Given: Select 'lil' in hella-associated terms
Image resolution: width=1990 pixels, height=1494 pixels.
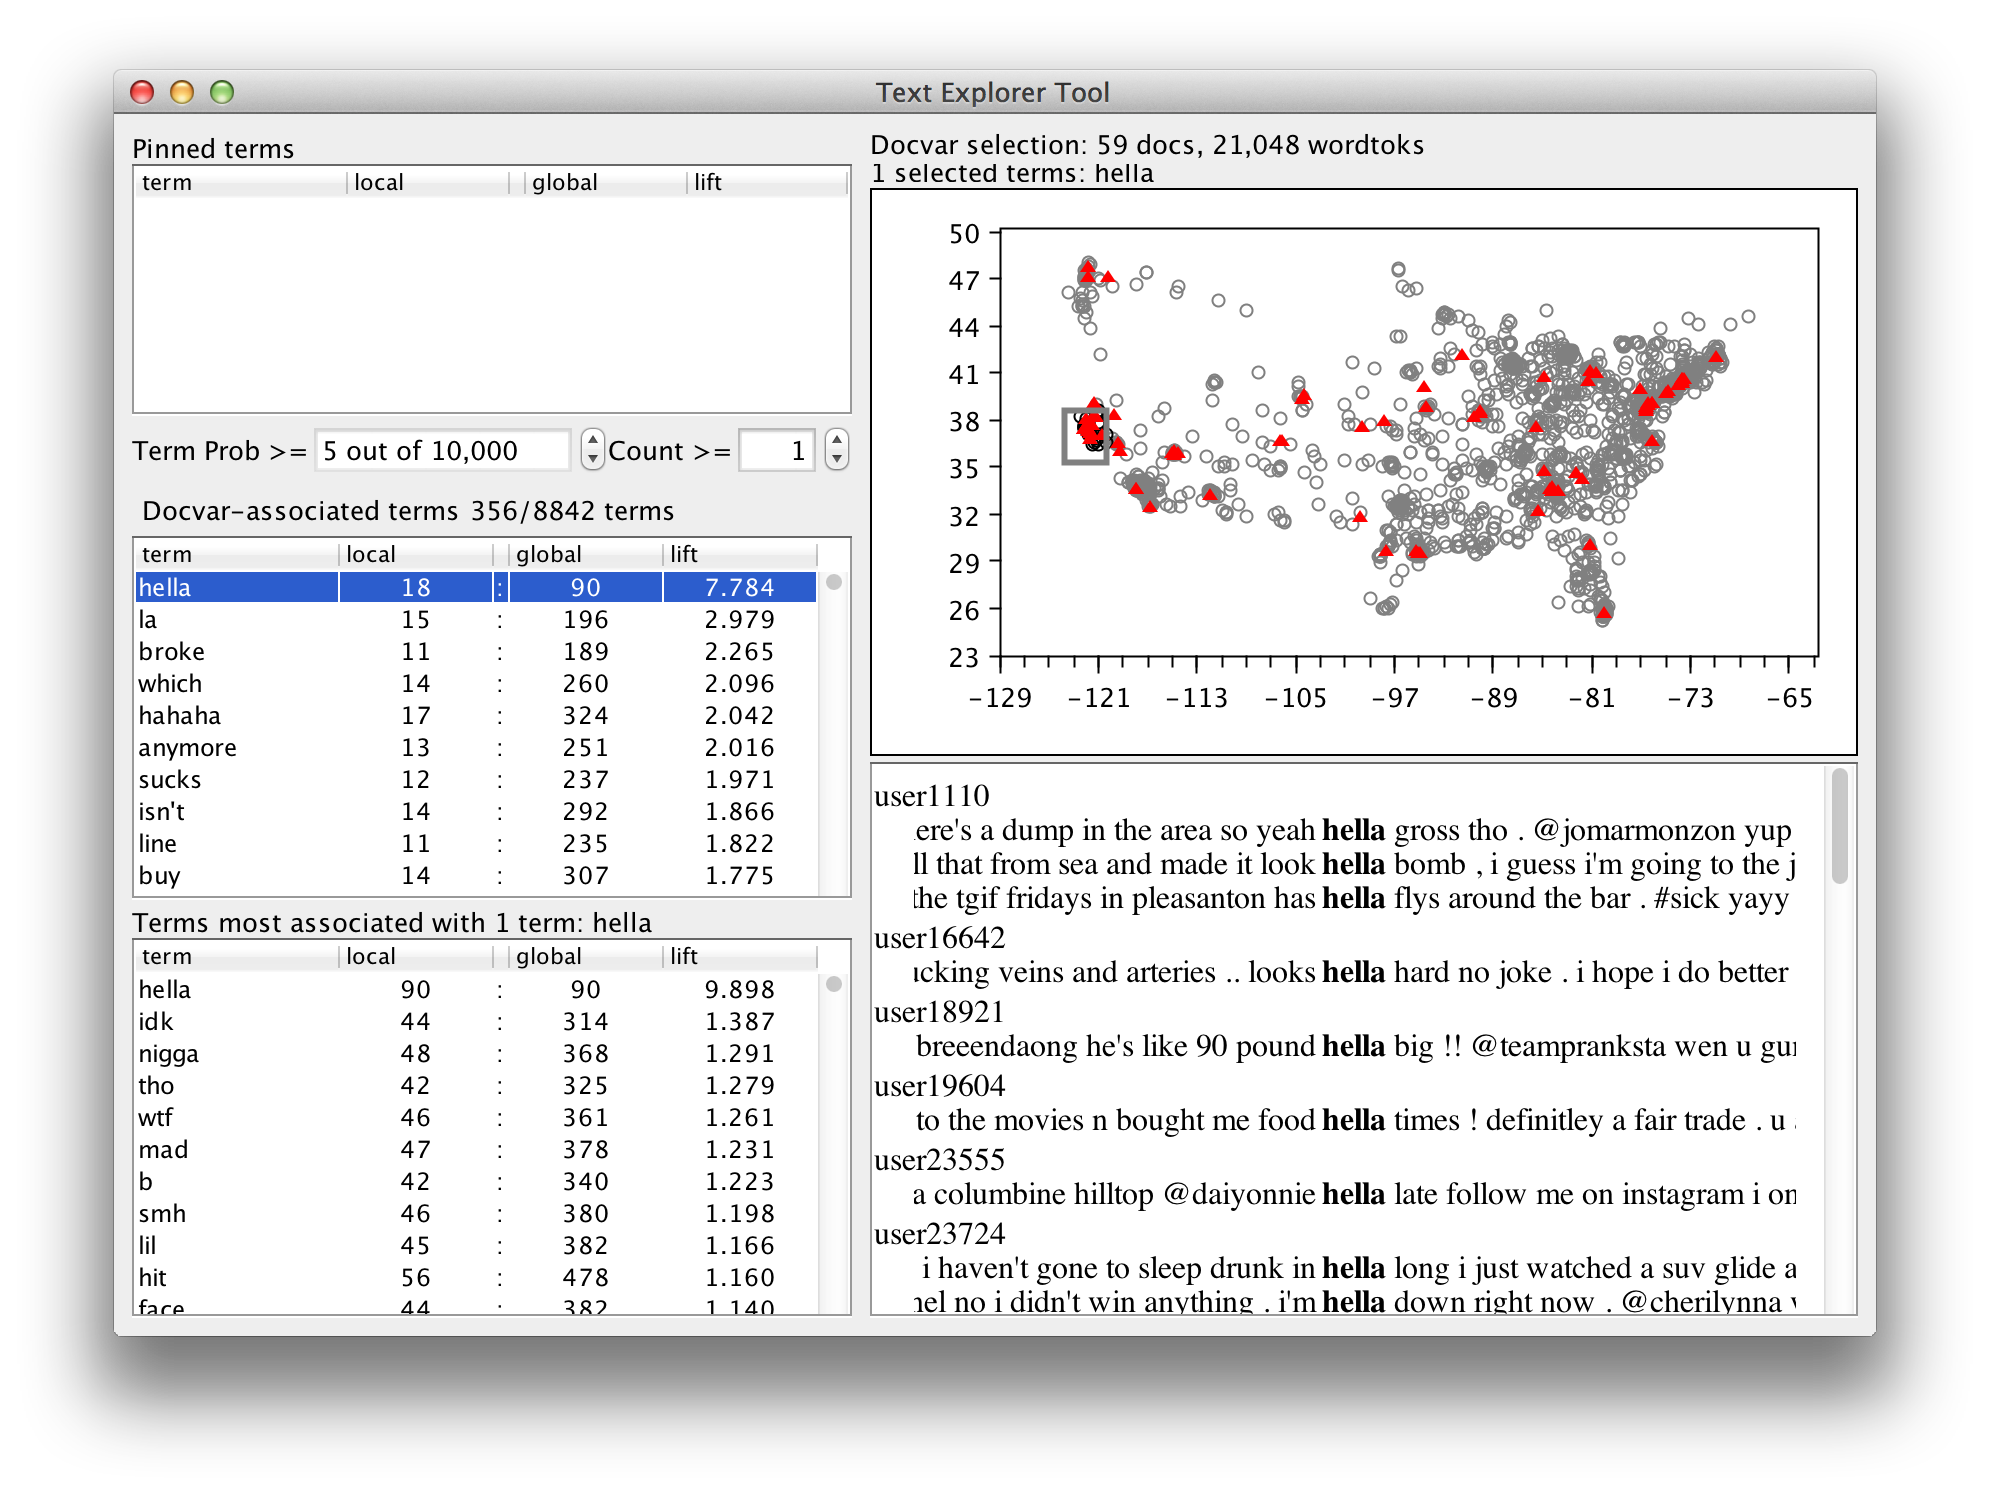Looking at the screenshot, I should point(476,1245).
